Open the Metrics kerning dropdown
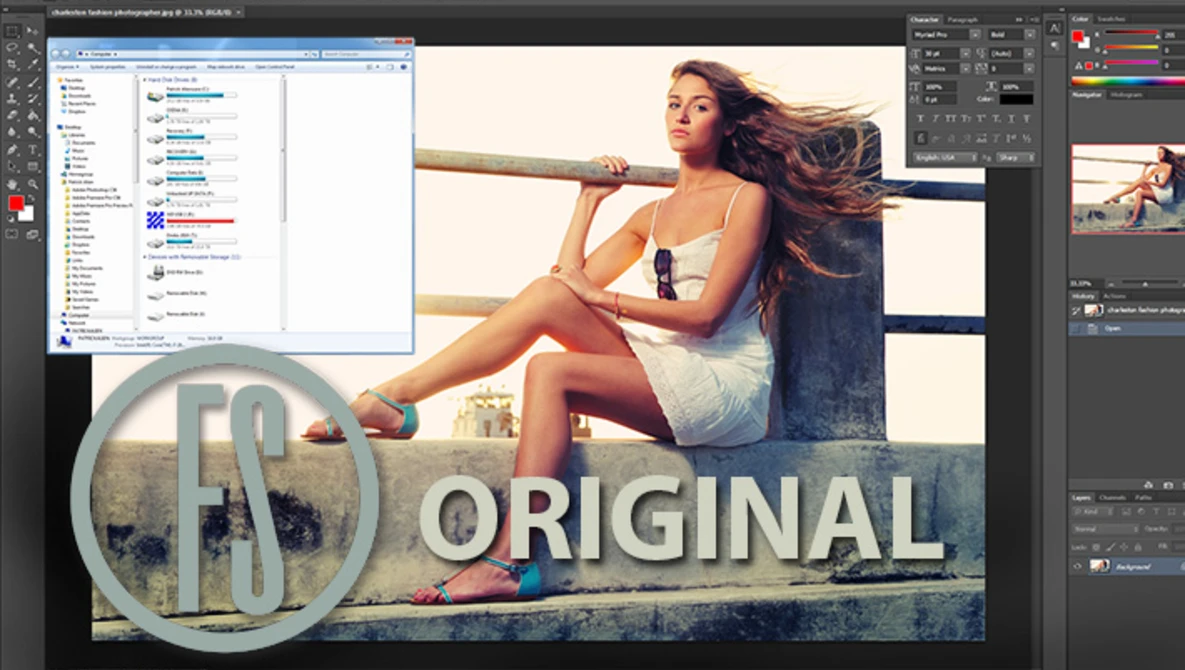 point(965,69)
